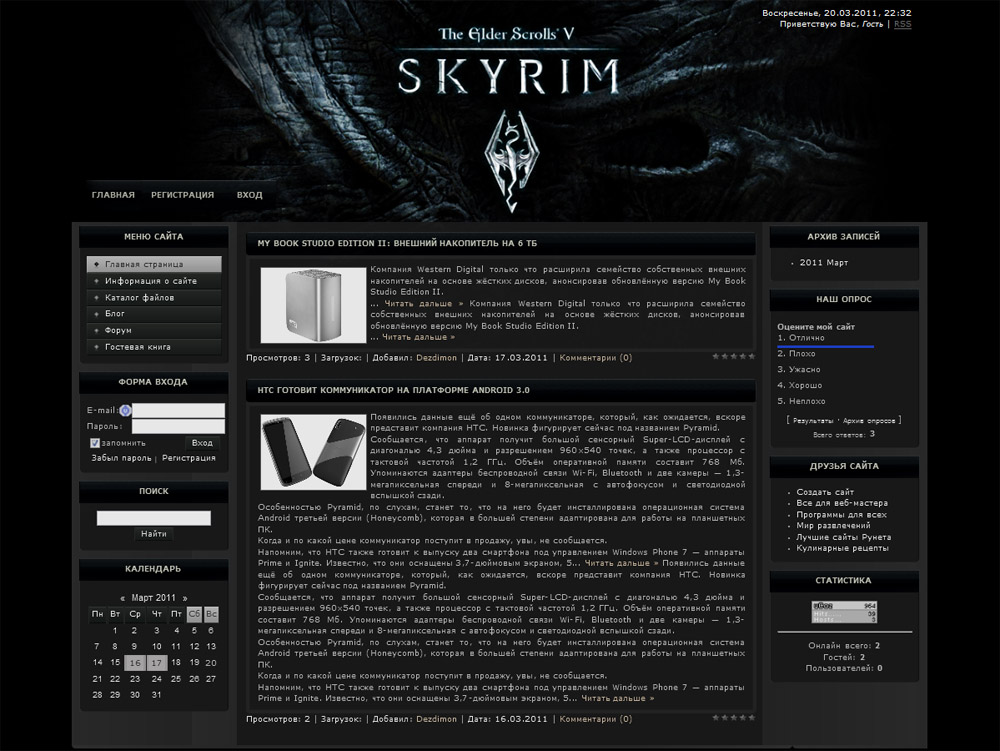Open 'Комментарии (0)' under My Book article
This screenshot has height=751, width=1000.
(x=596, y=358)
